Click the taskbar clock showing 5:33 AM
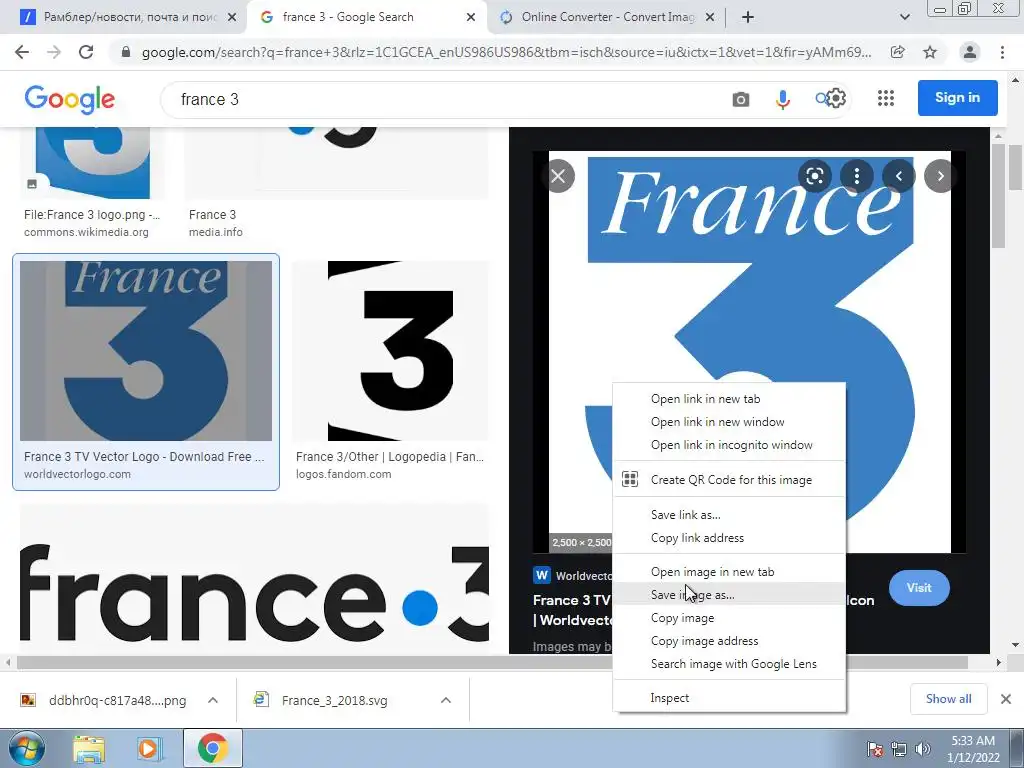 pyautogui.click(x=972, y=749)
